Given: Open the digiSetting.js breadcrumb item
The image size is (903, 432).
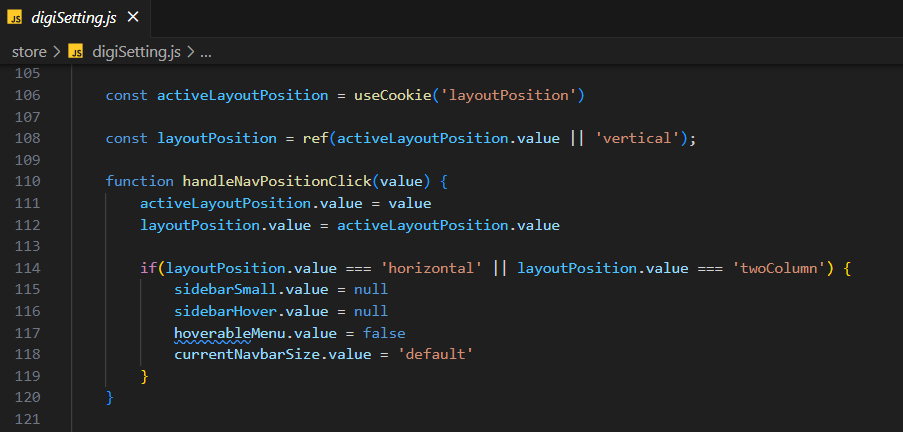Looking at the screenshot, I should pos(136,51).
